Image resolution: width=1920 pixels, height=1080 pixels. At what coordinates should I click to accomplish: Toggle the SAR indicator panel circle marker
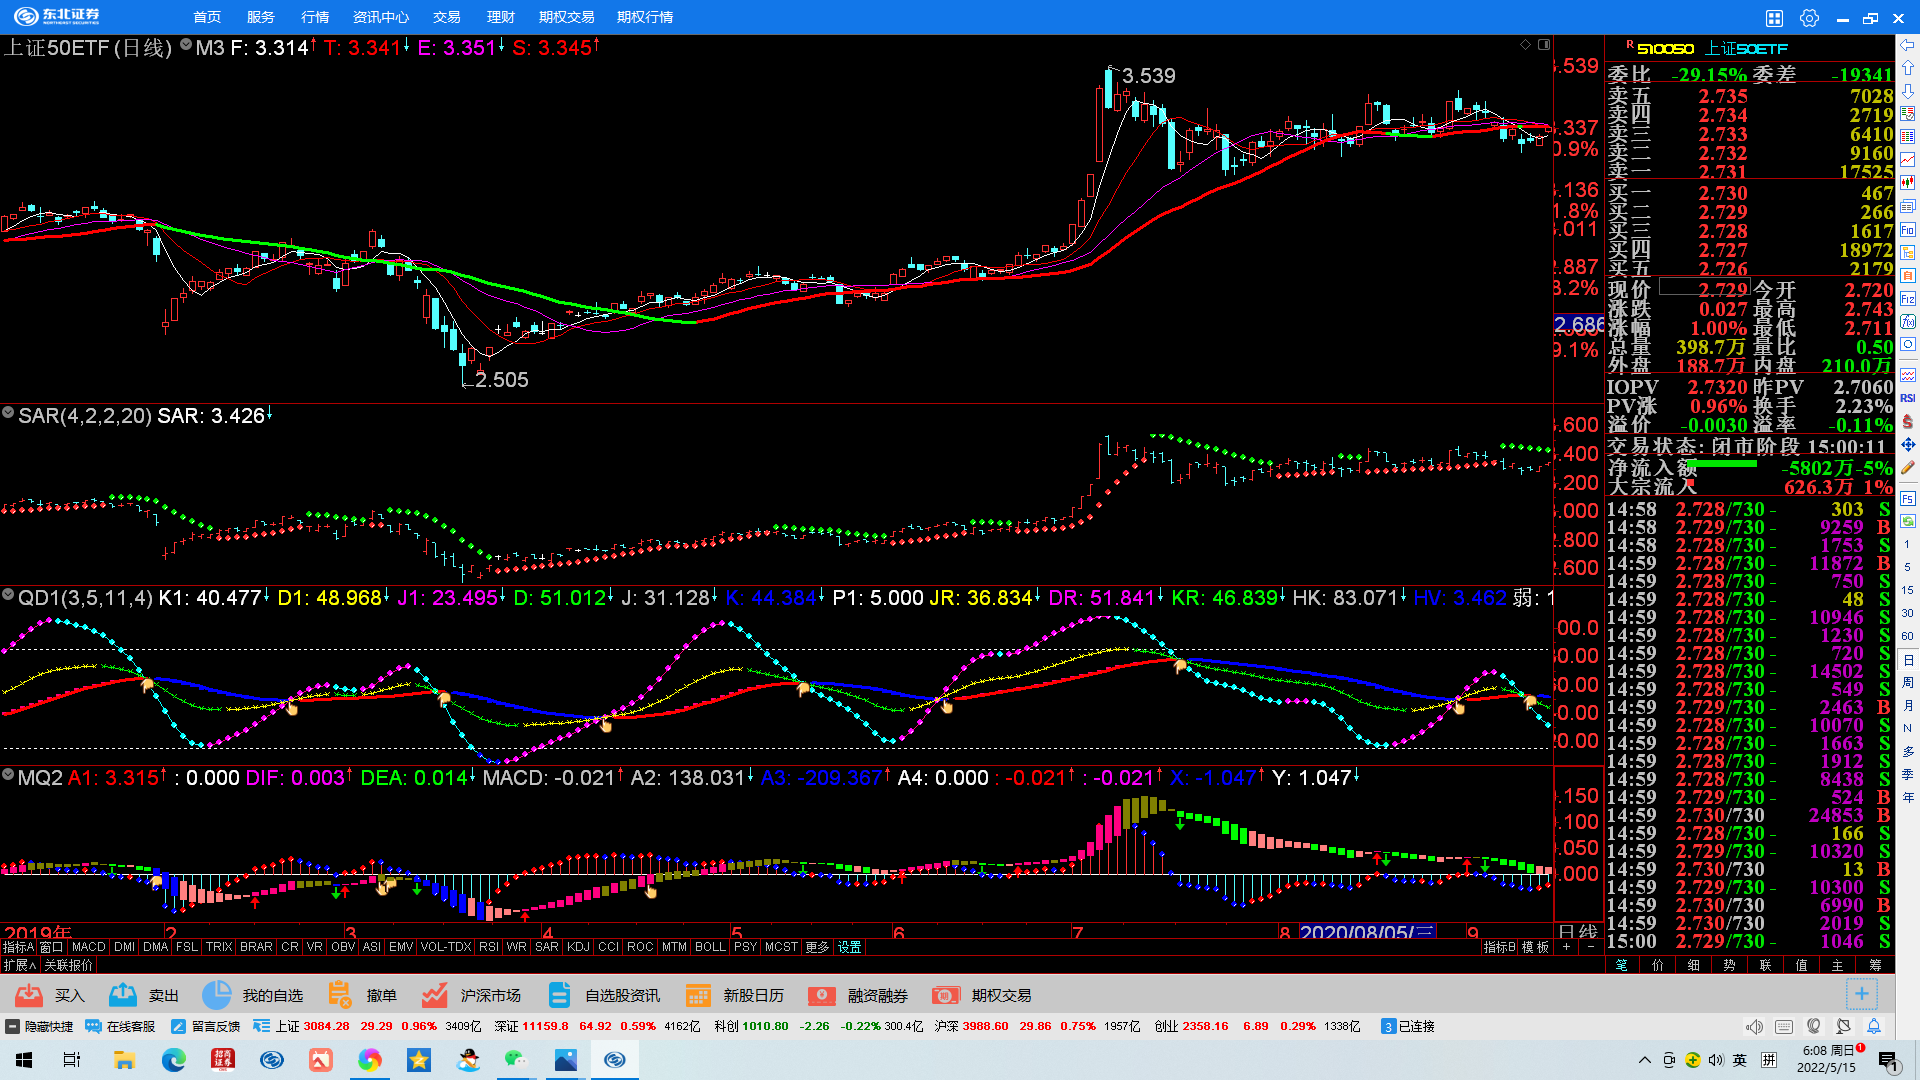(x=8, y=413)
